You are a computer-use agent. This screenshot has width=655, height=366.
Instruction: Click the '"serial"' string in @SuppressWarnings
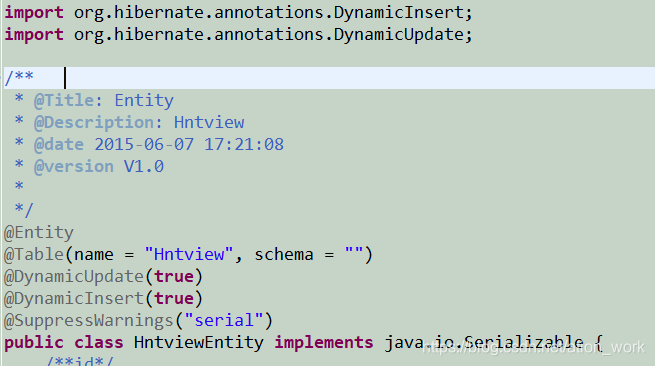click(x=224, y=320)
